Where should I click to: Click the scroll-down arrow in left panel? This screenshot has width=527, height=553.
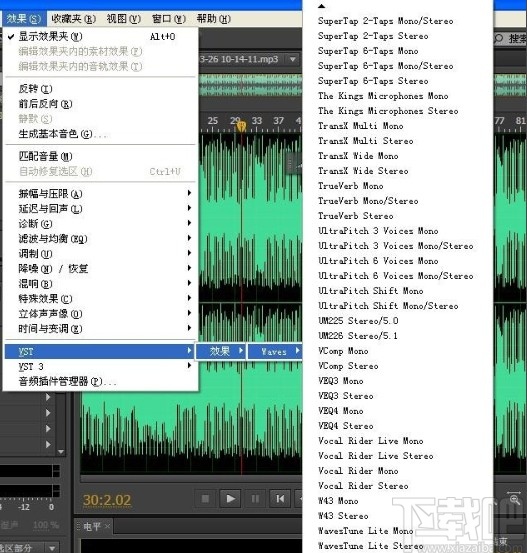tap(61, 452)
